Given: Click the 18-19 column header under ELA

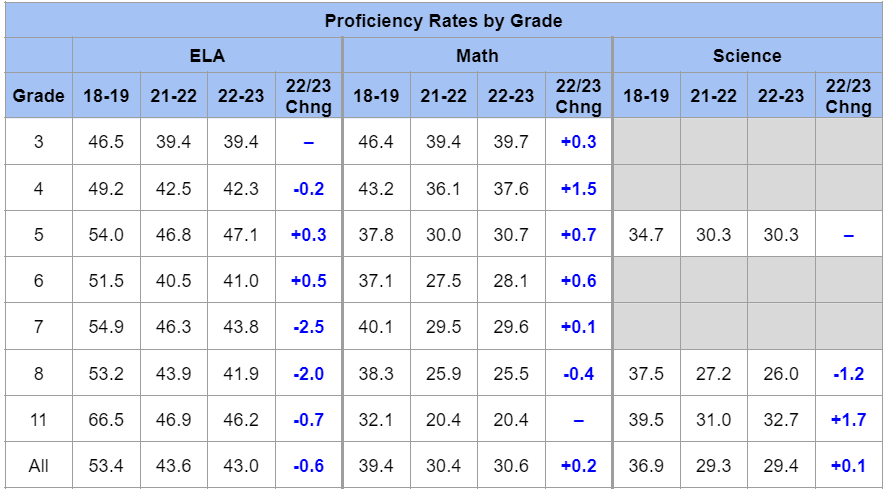Looking at the screenshot, I should (x=106, y=96).
